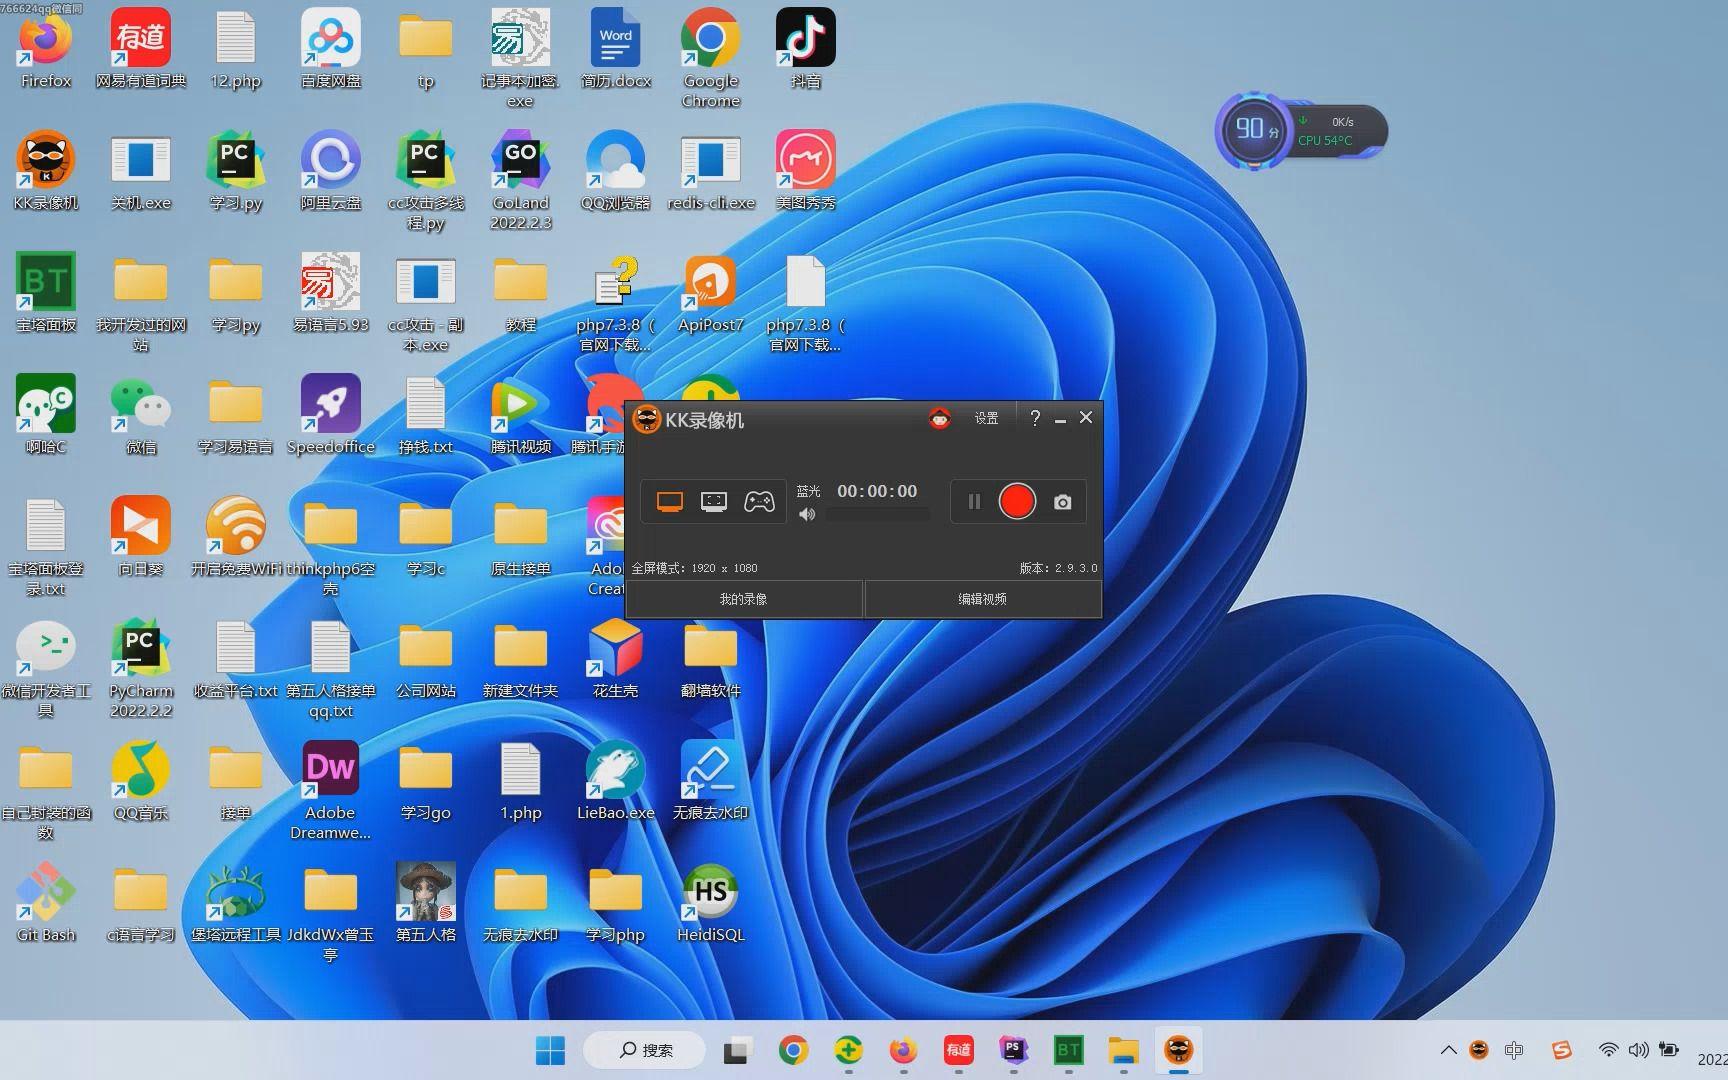Select the 抖音 desktop icon
The height and width of the screenshot is (1080, 1728).
(806, 49)
